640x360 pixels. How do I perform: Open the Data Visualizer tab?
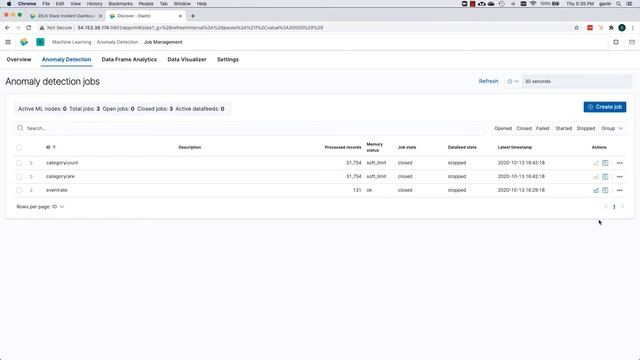[187, 60]
